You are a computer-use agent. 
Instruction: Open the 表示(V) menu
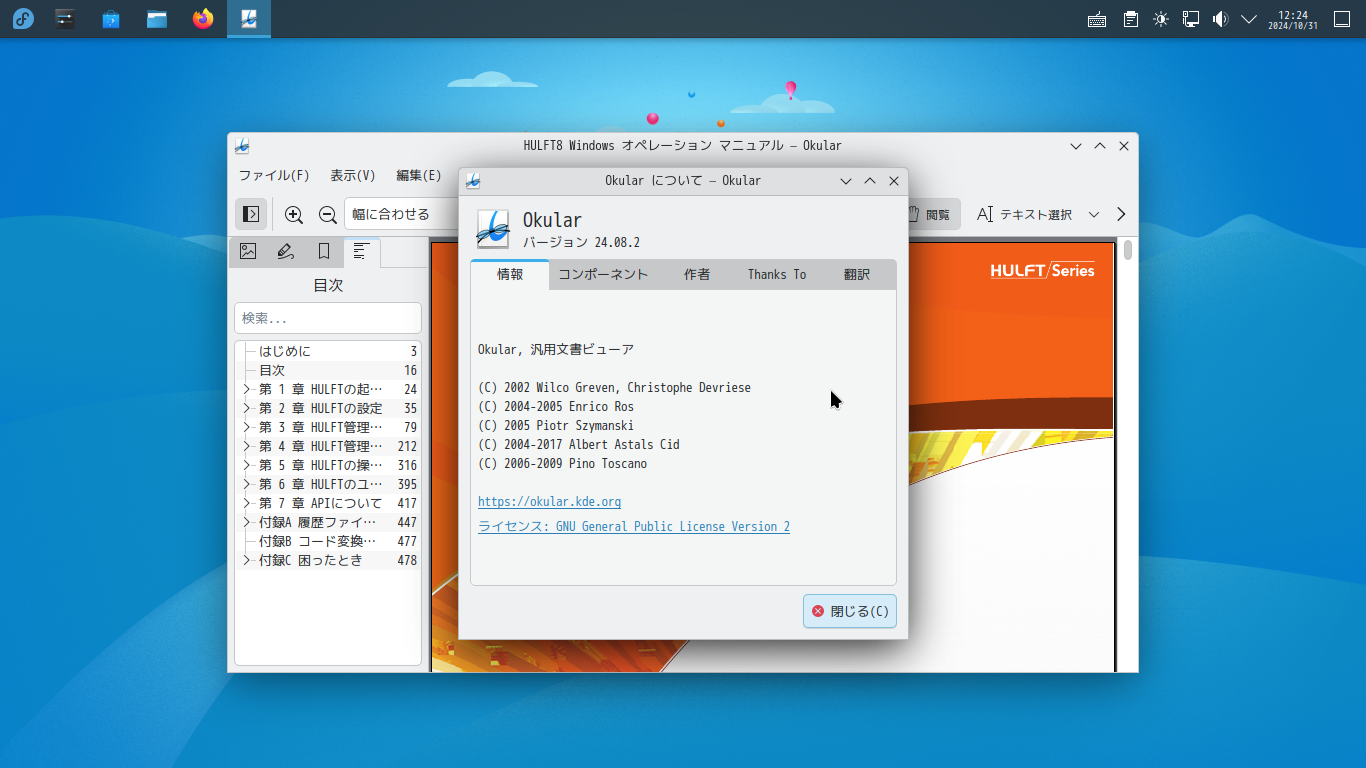pyautogui.click(x=353, y=175)
